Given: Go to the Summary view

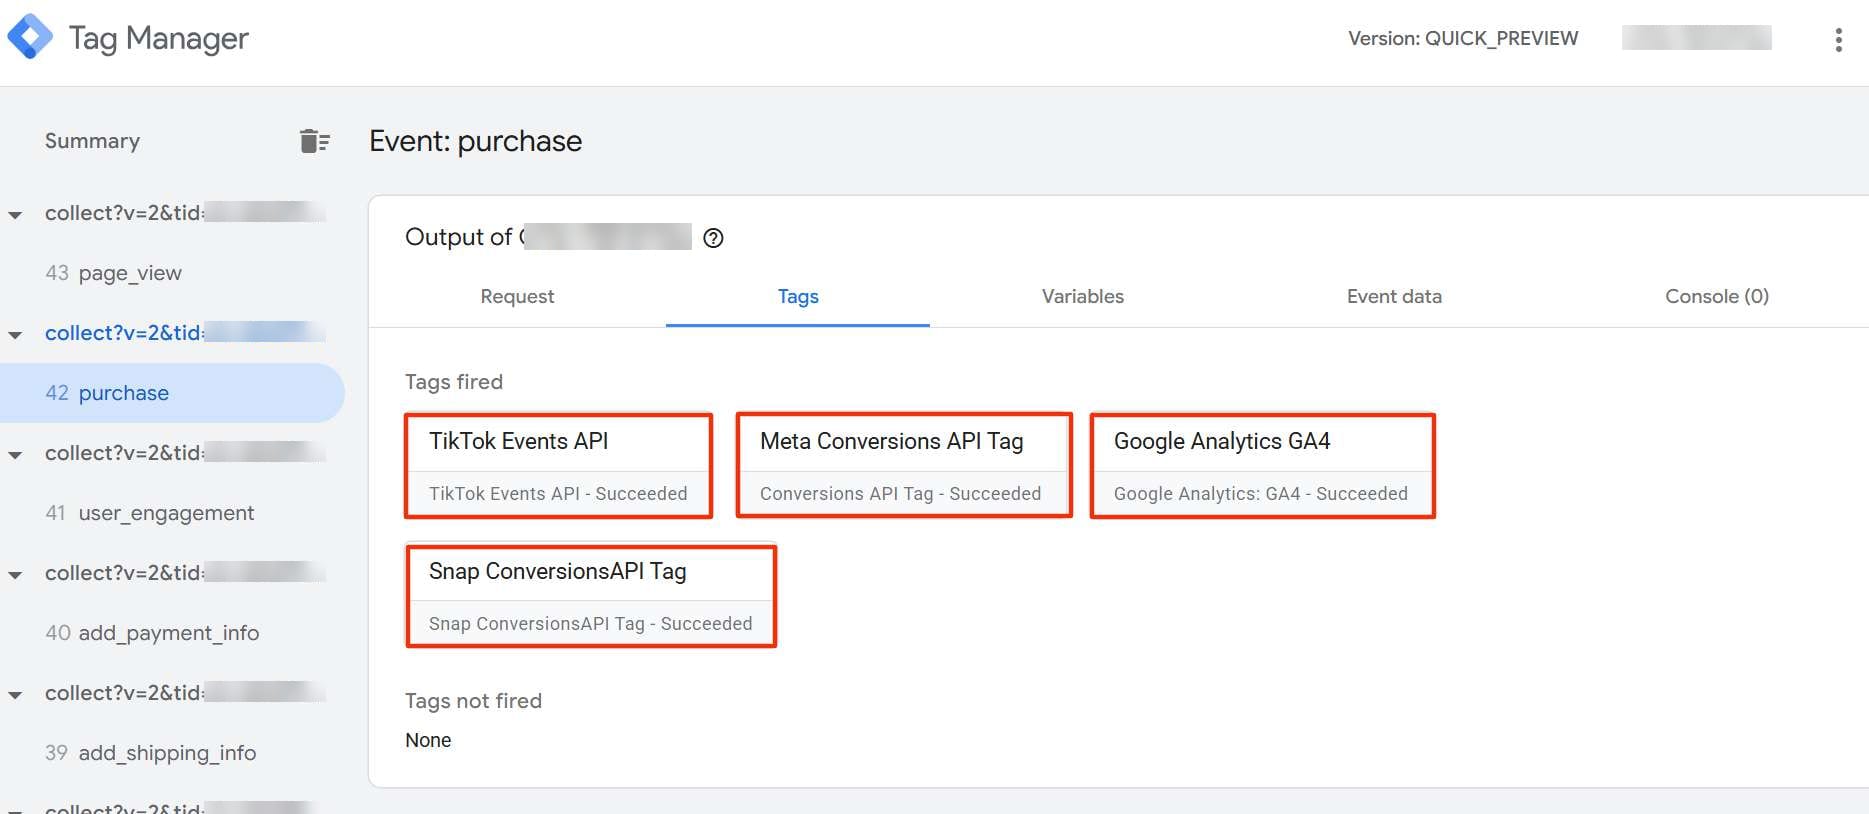Looking at the screenshot, I should point(92,141).
